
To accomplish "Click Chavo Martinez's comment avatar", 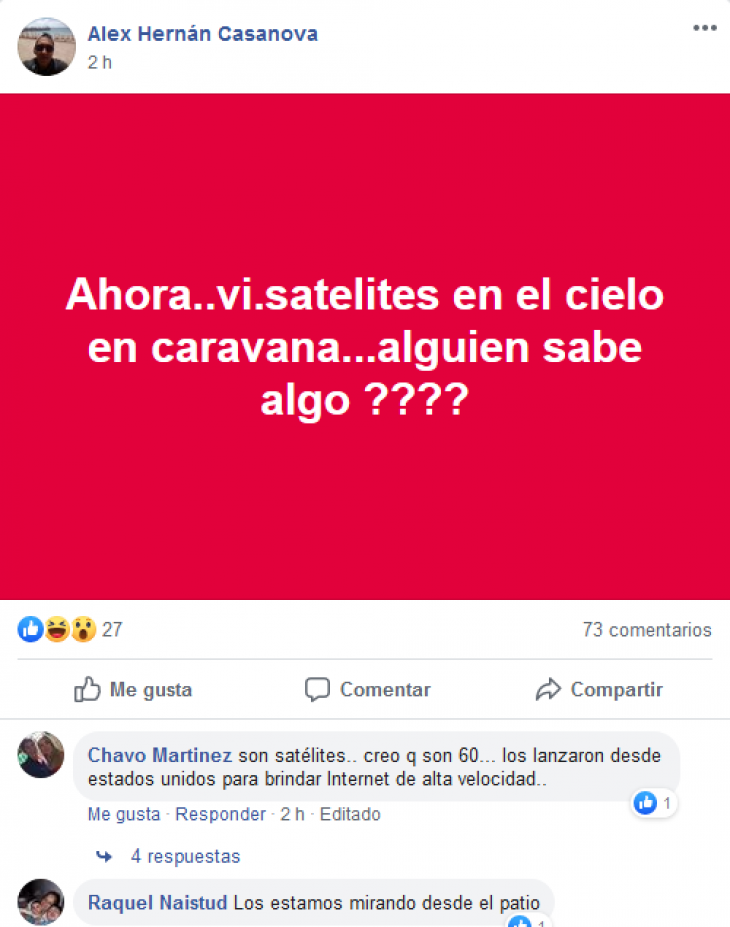I will coord(41,755).
